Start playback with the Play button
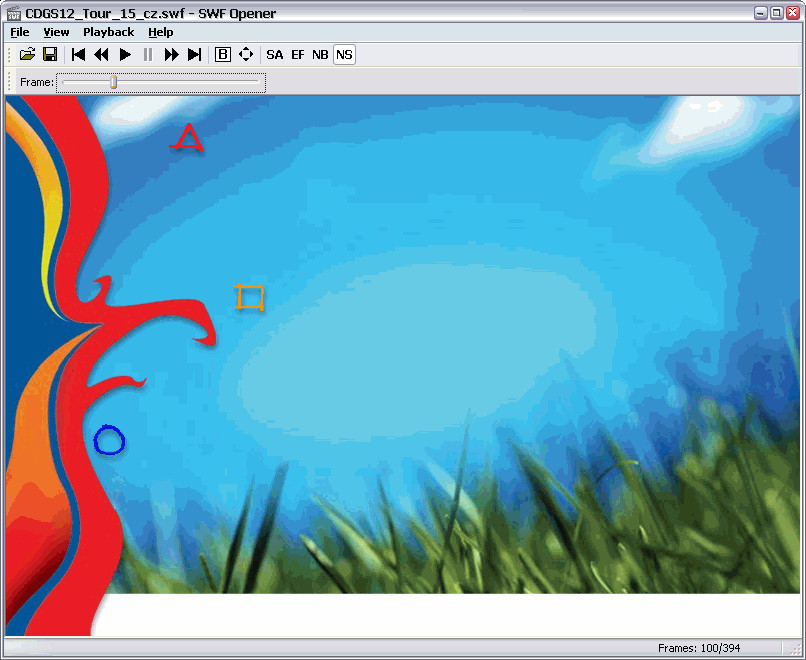The image size is (806, 660). 125,54
